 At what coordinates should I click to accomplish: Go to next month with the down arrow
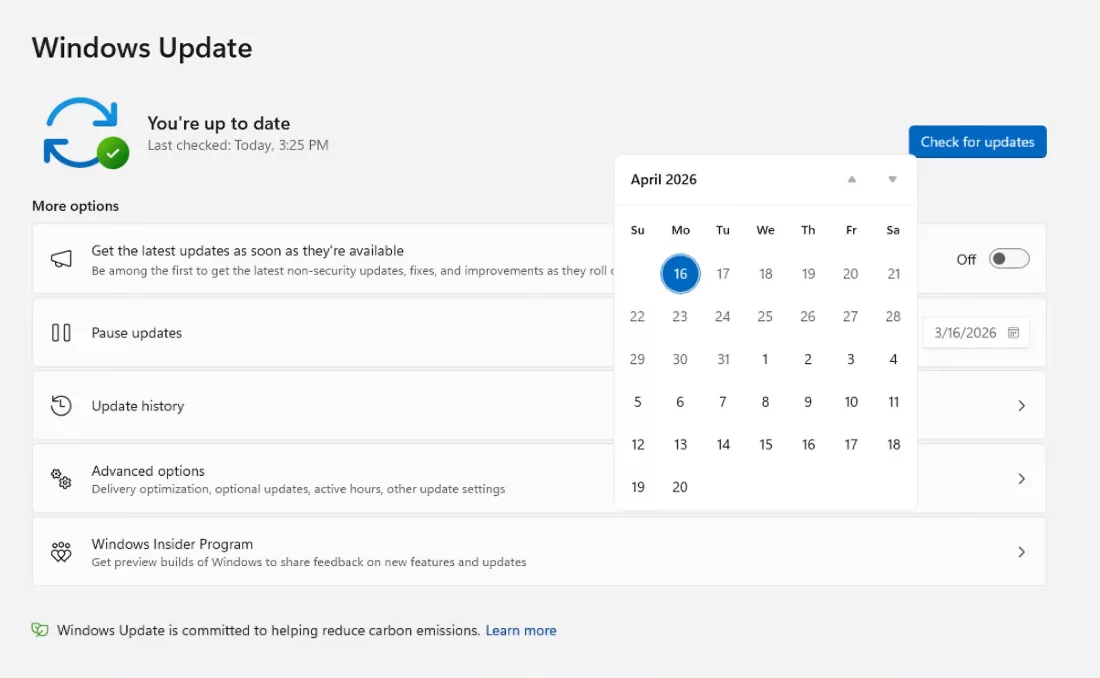(893, 180)
